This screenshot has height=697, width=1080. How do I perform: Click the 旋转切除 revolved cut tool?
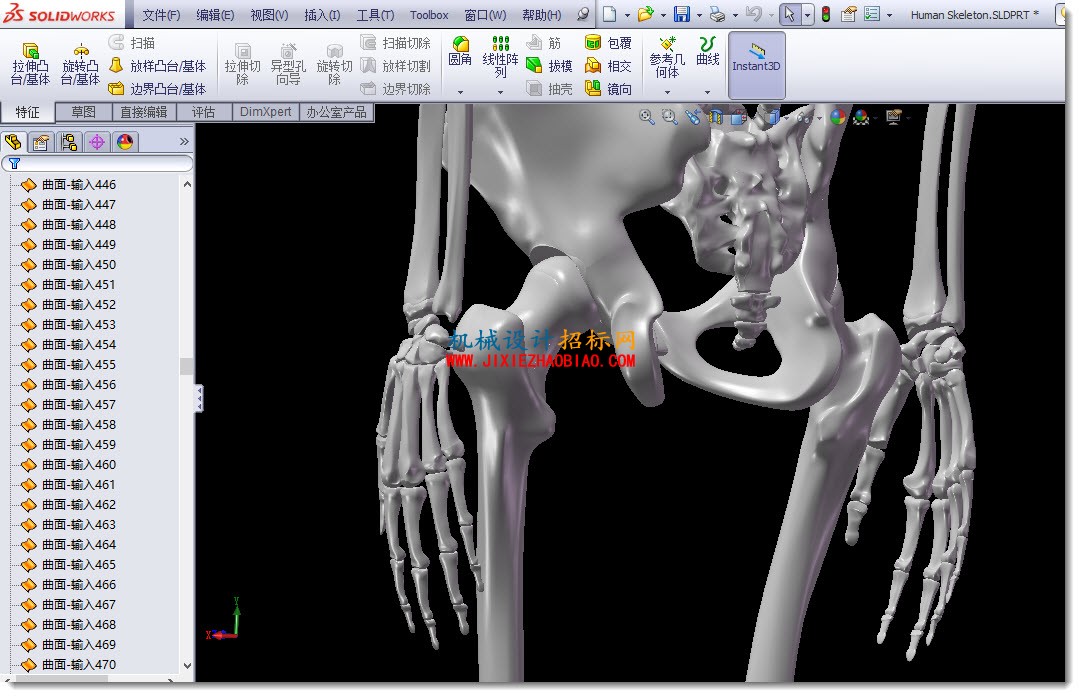(334, 64)
